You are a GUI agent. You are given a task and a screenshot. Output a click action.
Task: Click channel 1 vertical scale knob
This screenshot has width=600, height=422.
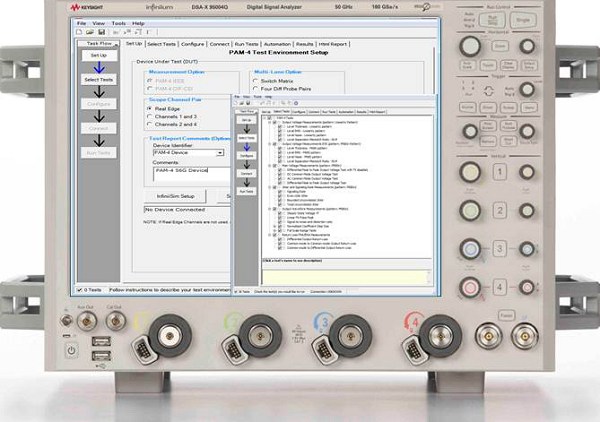point(470,172)
